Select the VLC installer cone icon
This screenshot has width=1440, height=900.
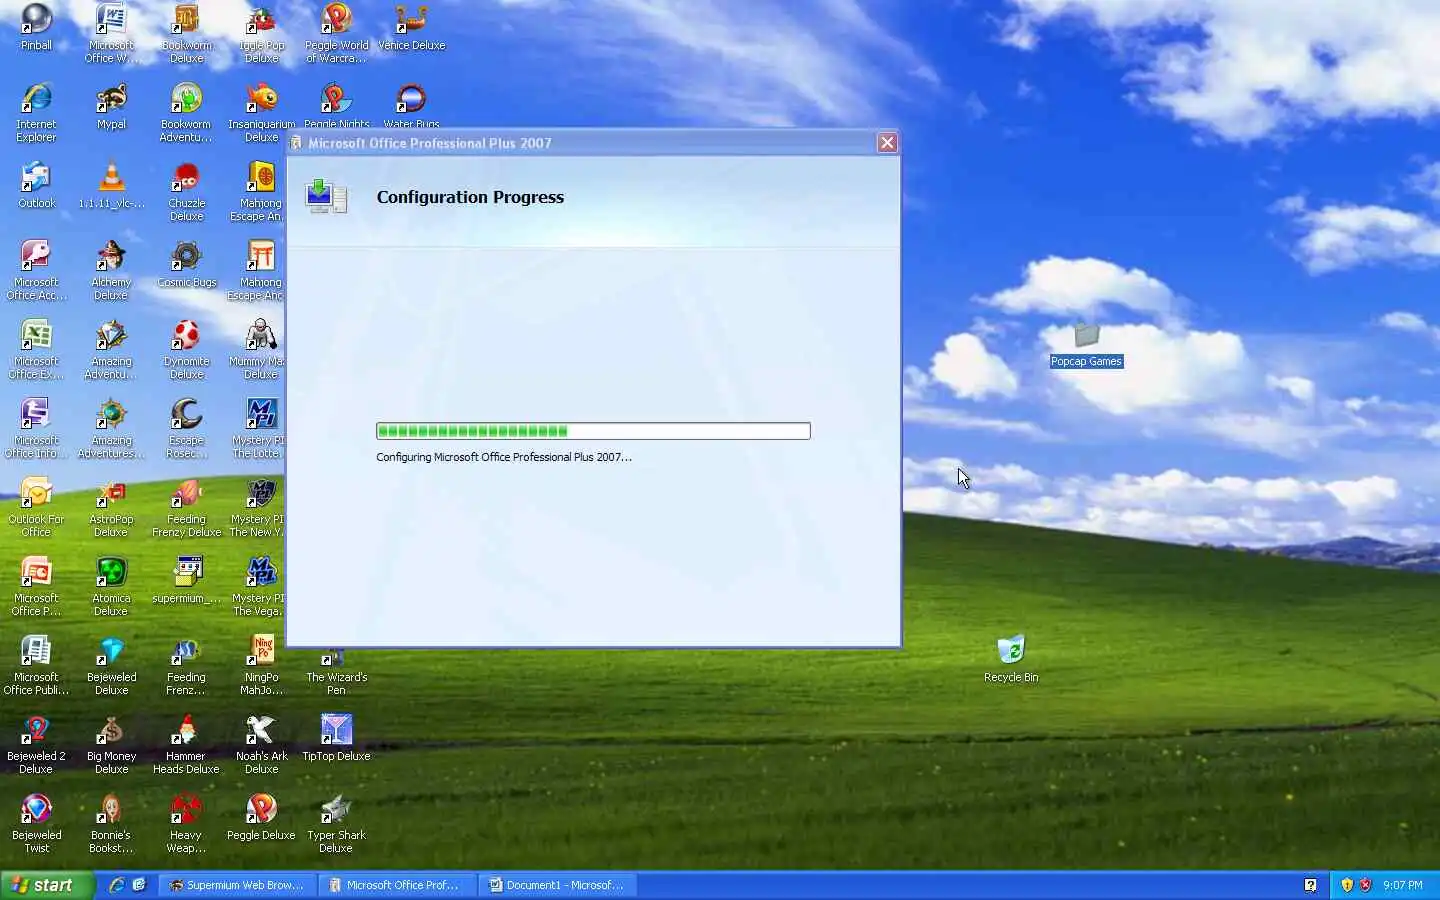111,186
